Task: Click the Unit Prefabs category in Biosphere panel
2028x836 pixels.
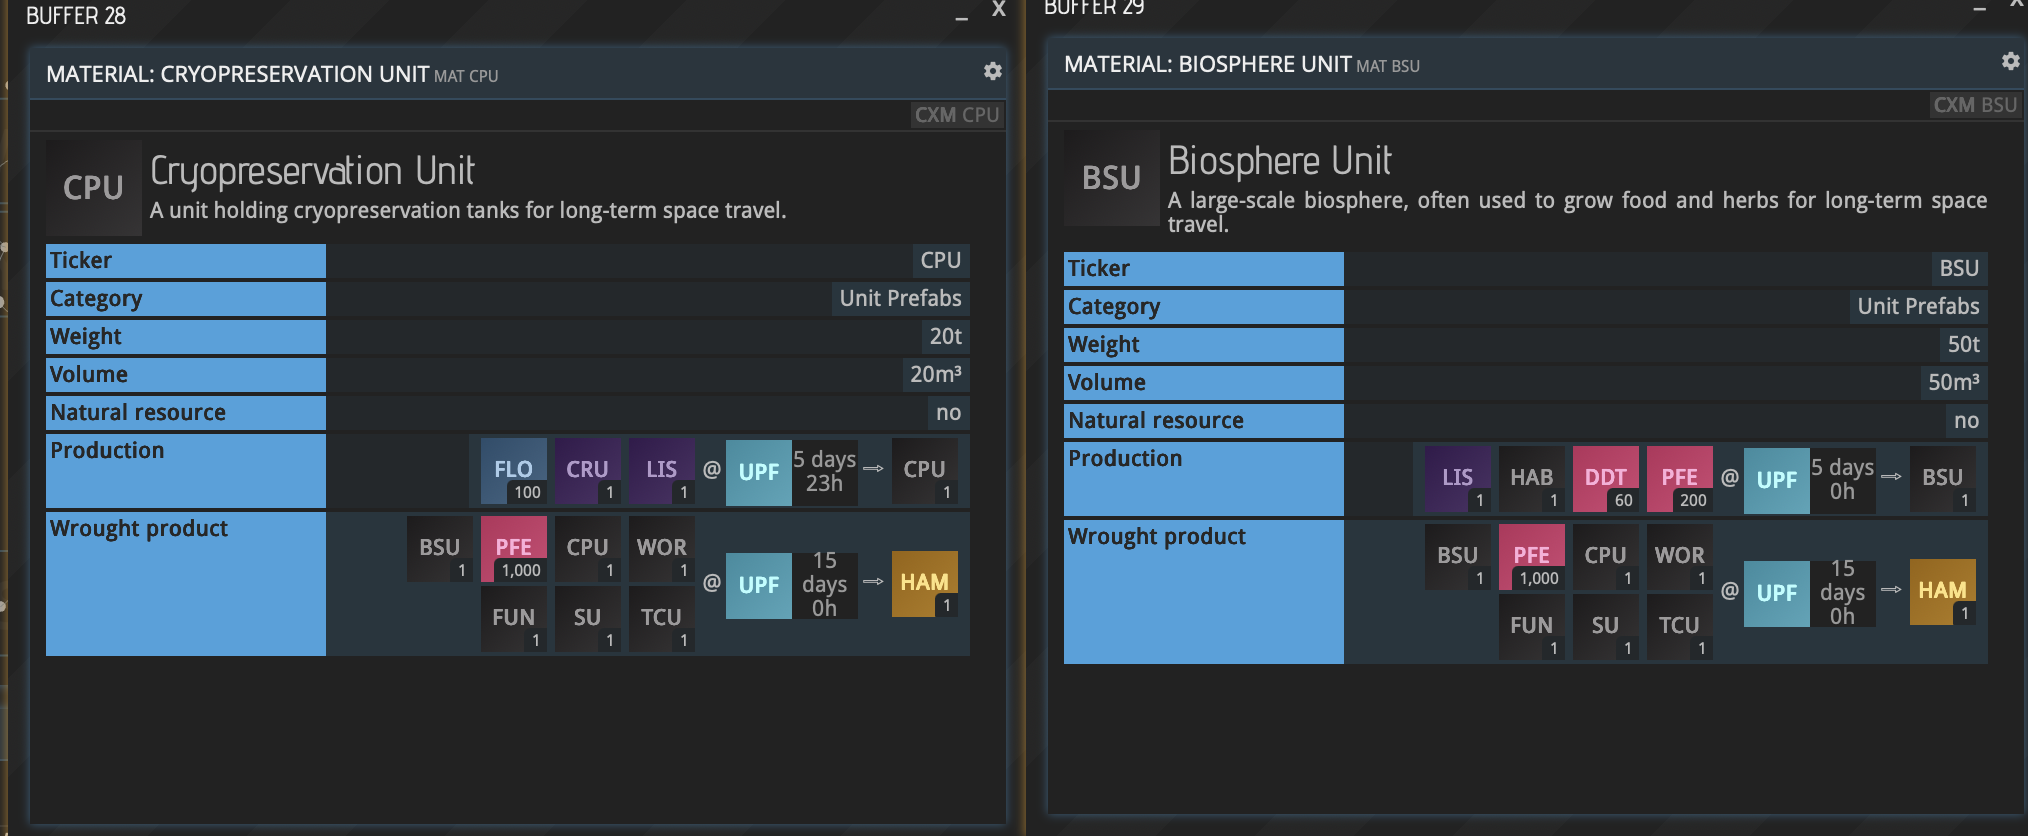Action: [x=1918, y=306]
